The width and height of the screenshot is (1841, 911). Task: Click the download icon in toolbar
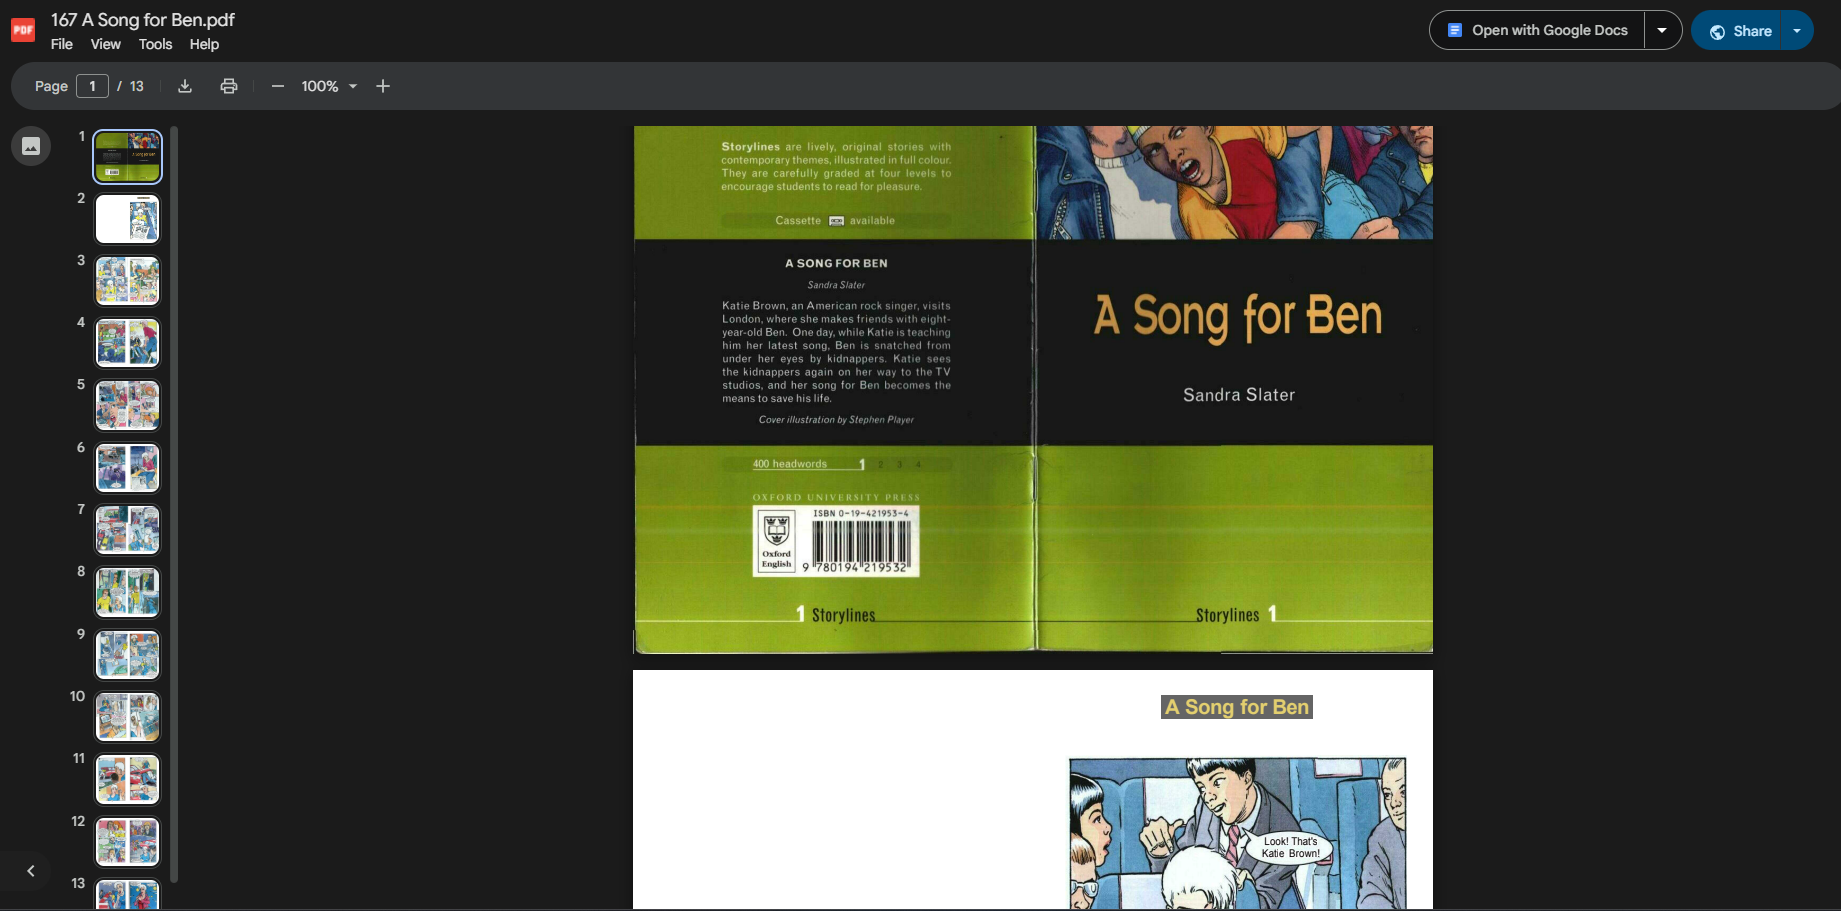point(185,86)
